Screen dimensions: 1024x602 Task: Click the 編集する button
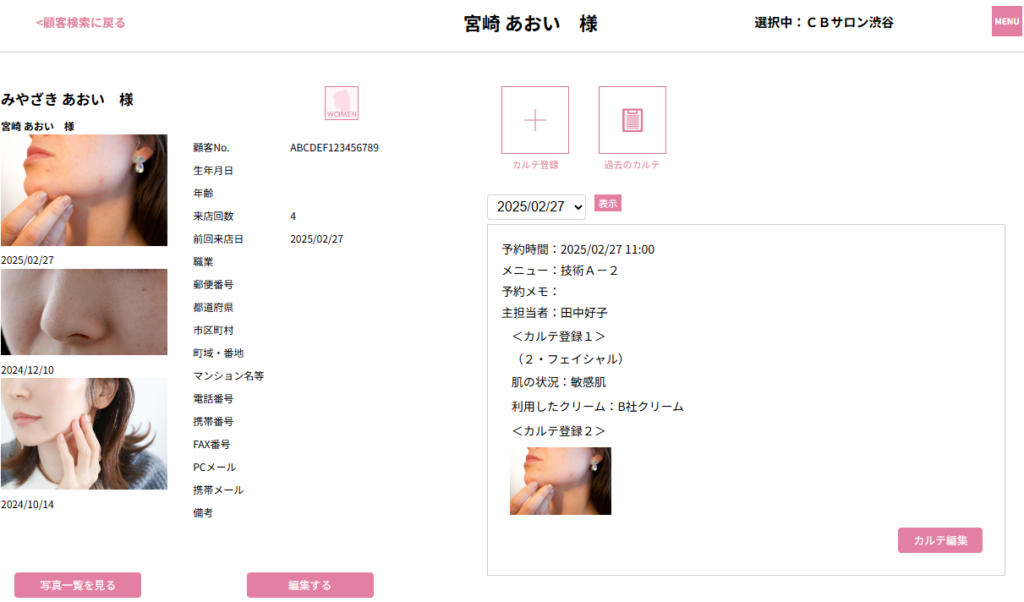[310, 585]
